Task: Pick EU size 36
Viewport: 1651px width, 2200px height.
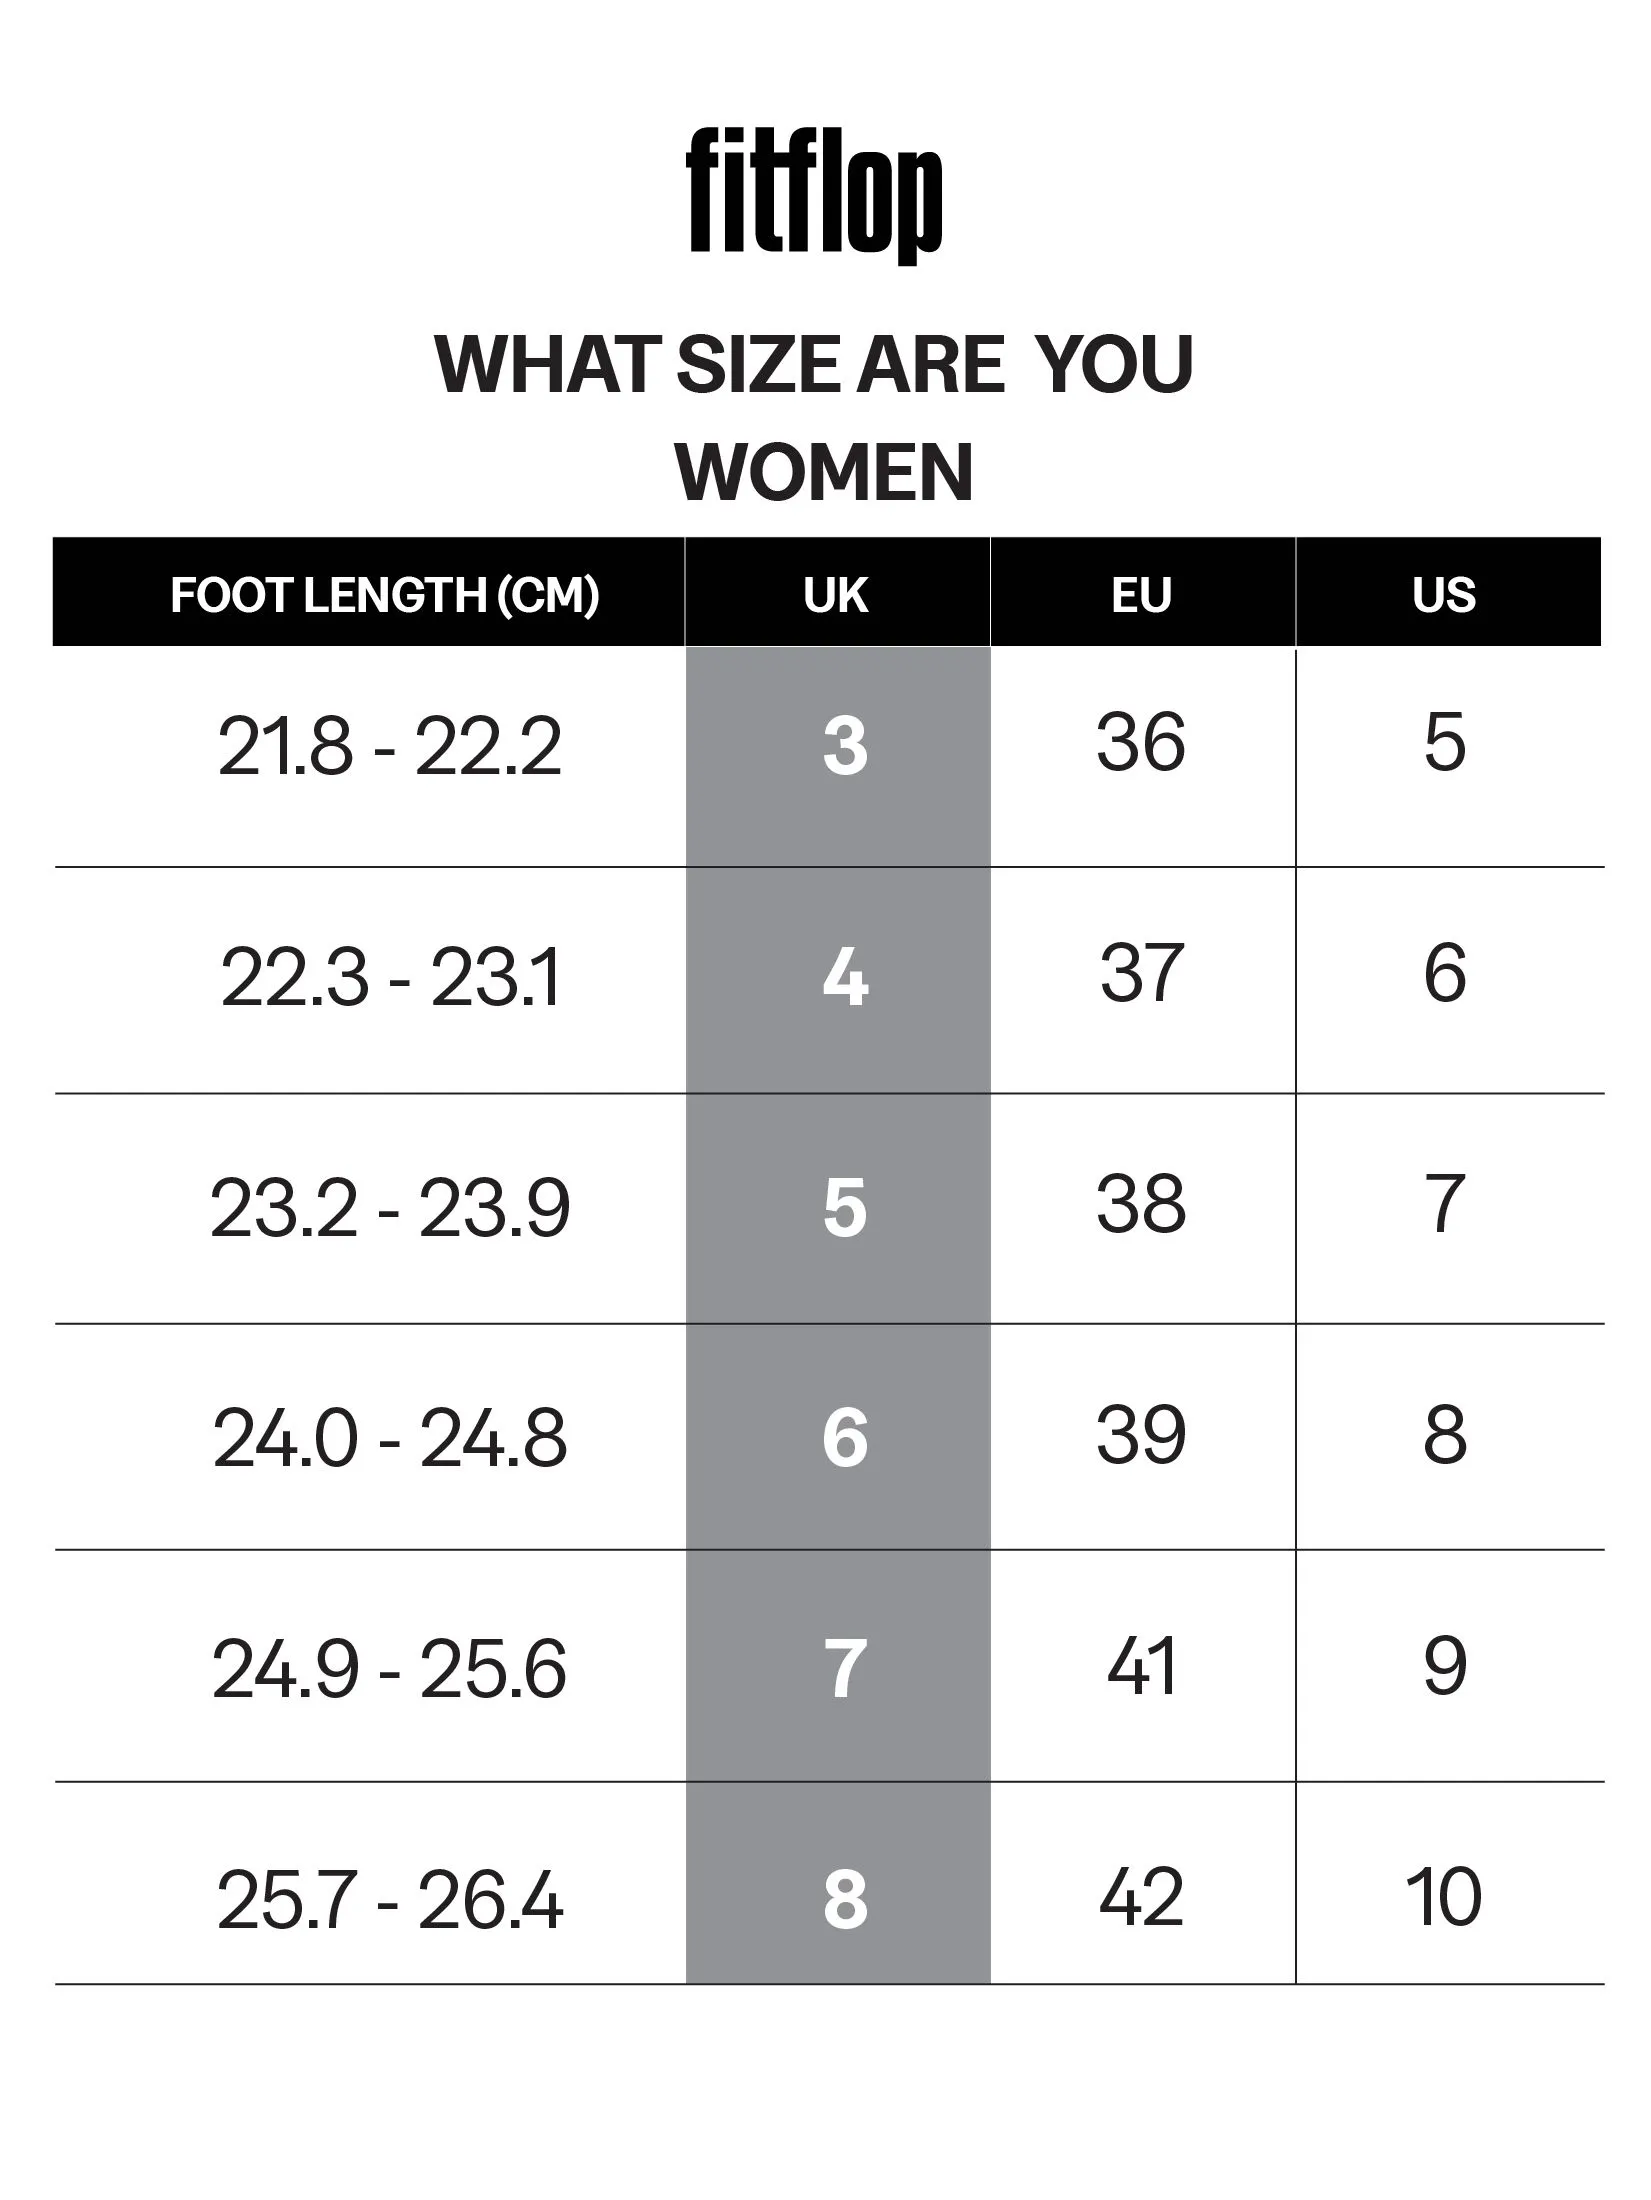Action: coord(1141,744)
